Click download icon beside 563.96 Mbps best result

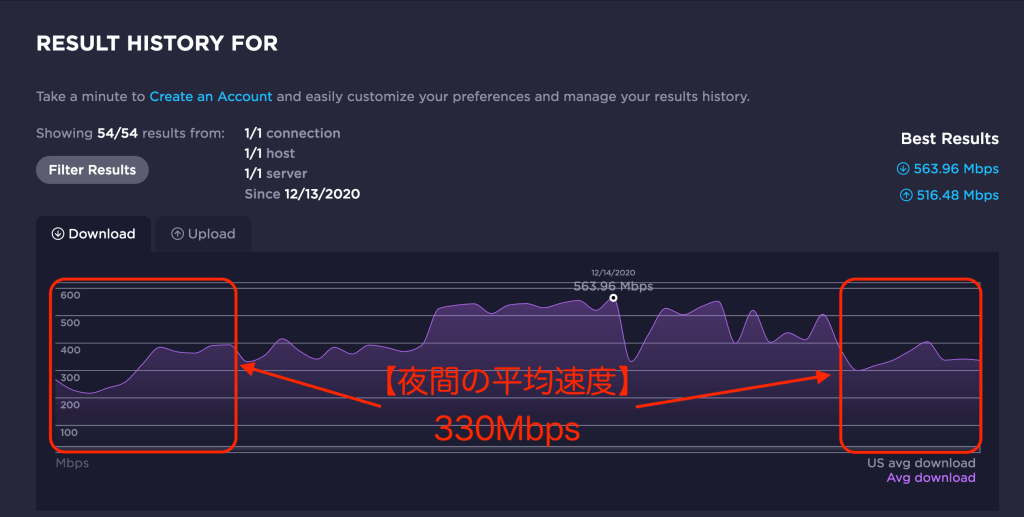[903, 169]
